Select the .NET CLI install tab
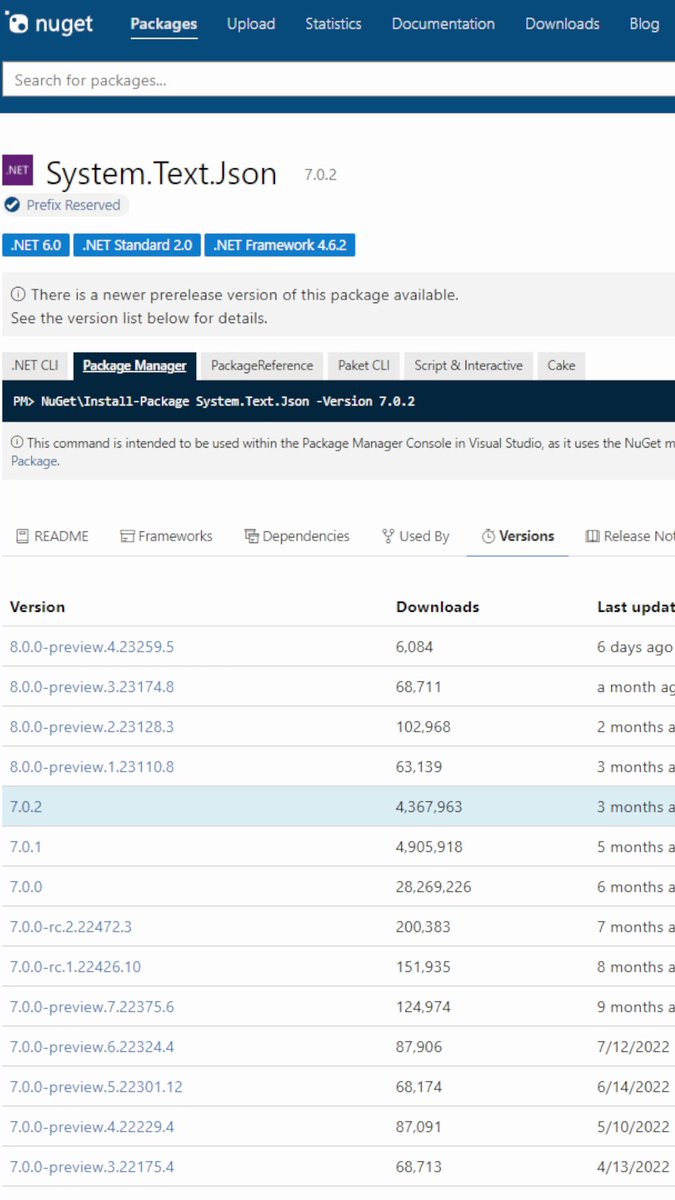This screenshot has height=1200, width=675. pyautogui.click(x=35, y=366)
